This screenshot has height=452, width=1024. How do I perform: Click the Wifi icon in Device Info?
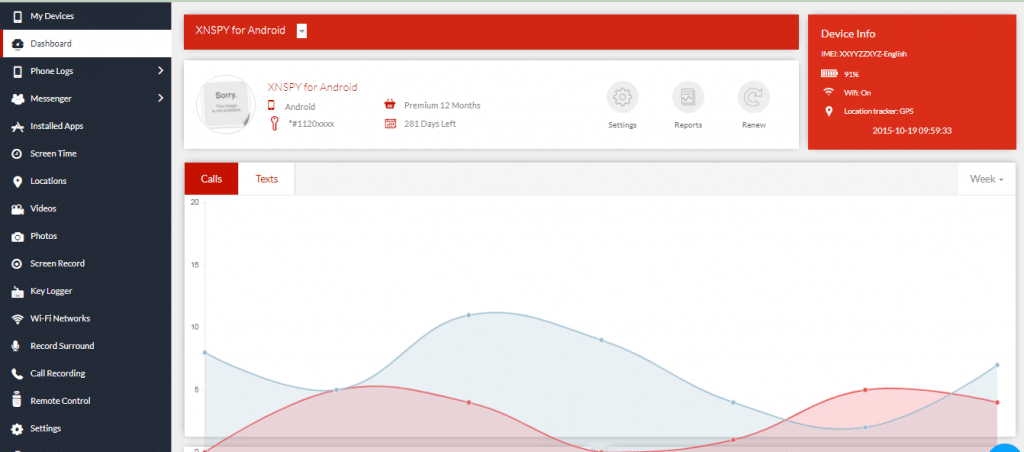coord(829,92)
